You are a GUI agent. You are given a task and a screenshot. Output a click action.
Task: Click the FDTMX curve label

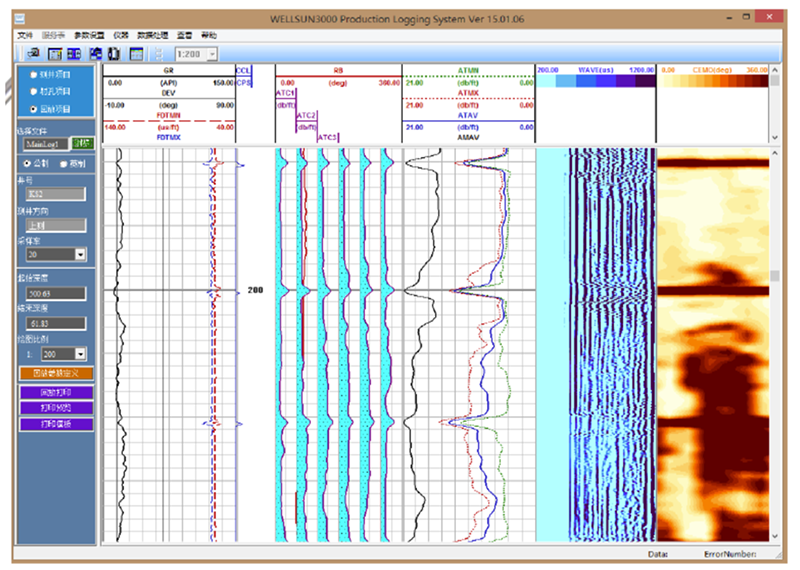coord(168,137)
